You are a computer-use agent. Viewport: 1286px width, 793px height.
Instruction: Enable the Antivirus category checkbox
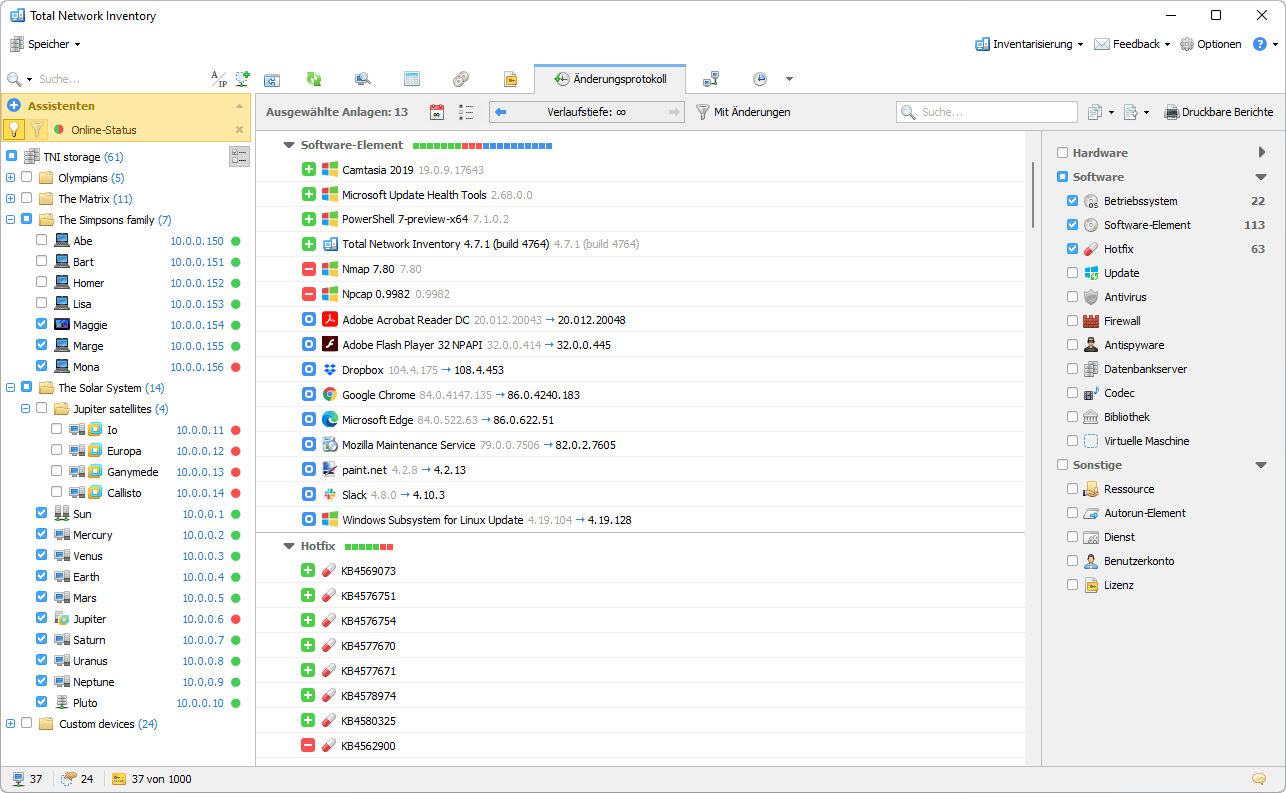(1073, 297)
